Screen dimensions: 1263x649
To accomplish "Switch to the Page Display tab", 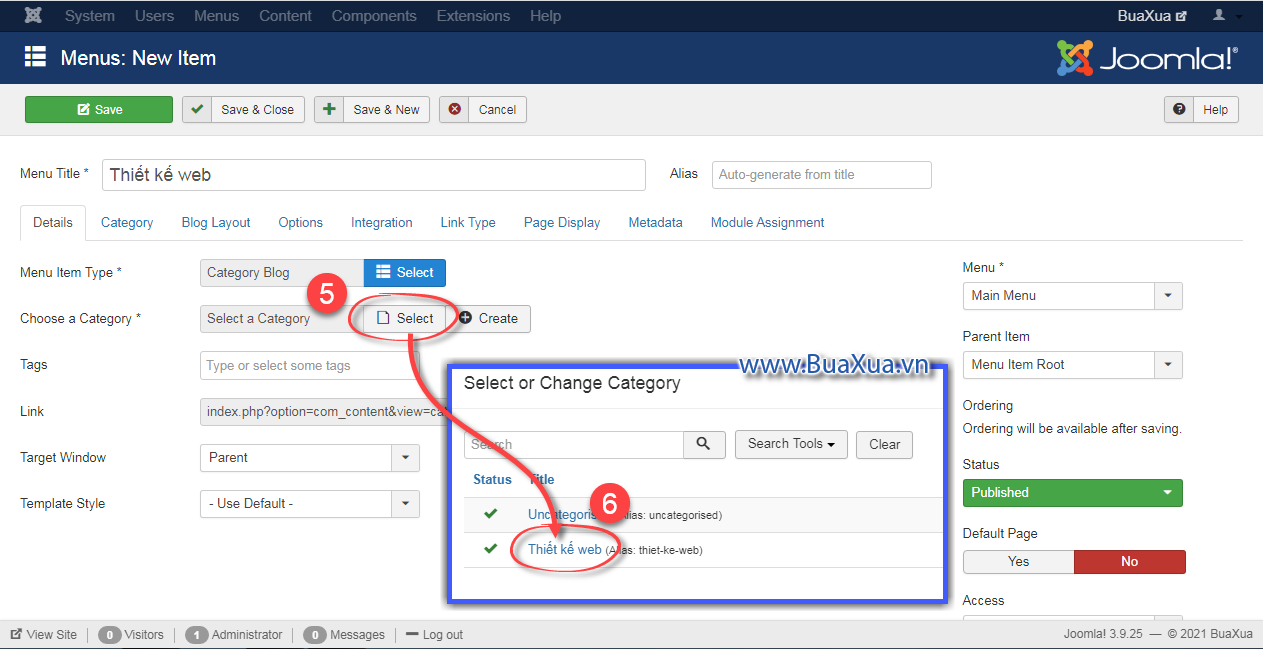I will (562, 223).
